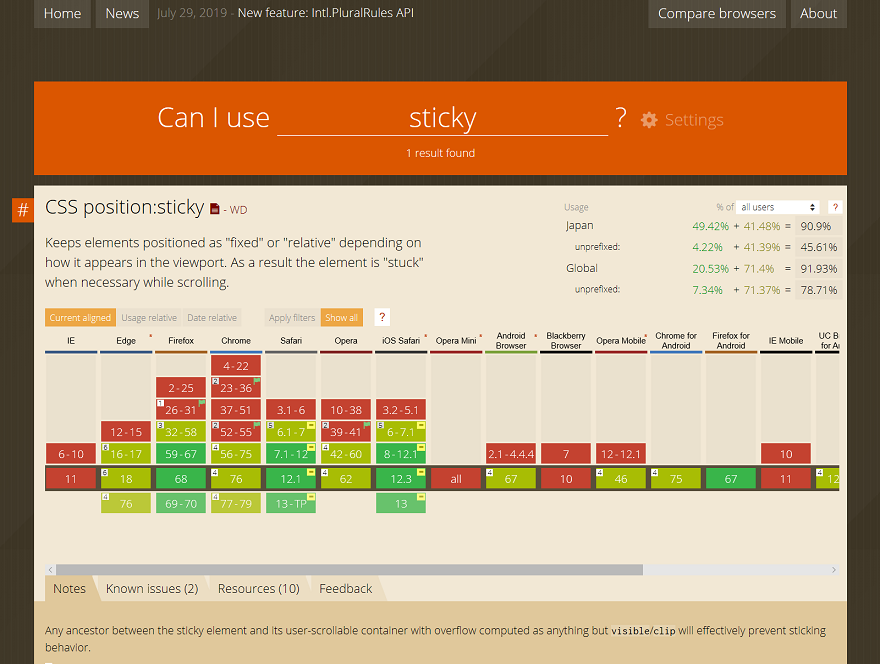Open Settings via the gear icon
The width and height of the screenshot is (880, 664).
[x=649, y=119]
